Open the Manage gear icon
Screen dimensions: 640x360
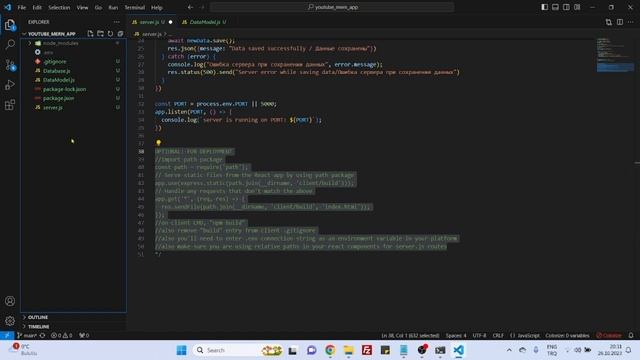pyautogui.click(x=10, y=321)
